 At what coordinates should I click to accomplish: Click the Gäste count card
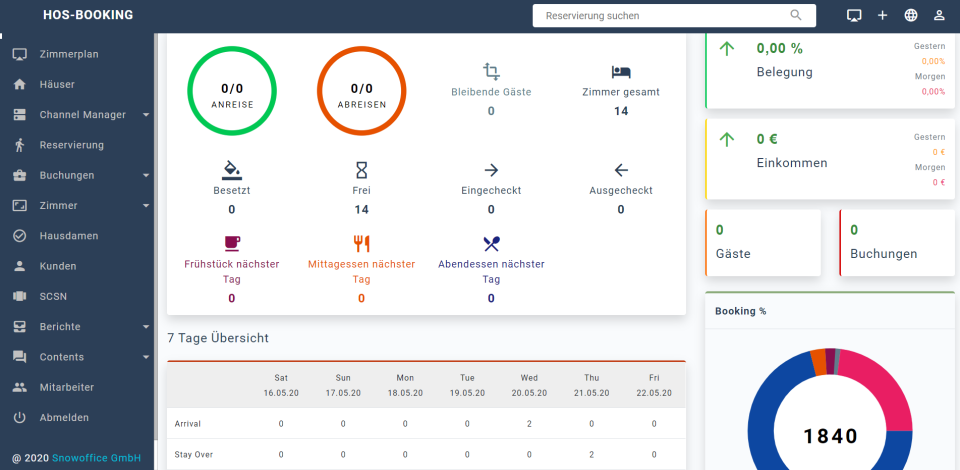click(763, 242)
